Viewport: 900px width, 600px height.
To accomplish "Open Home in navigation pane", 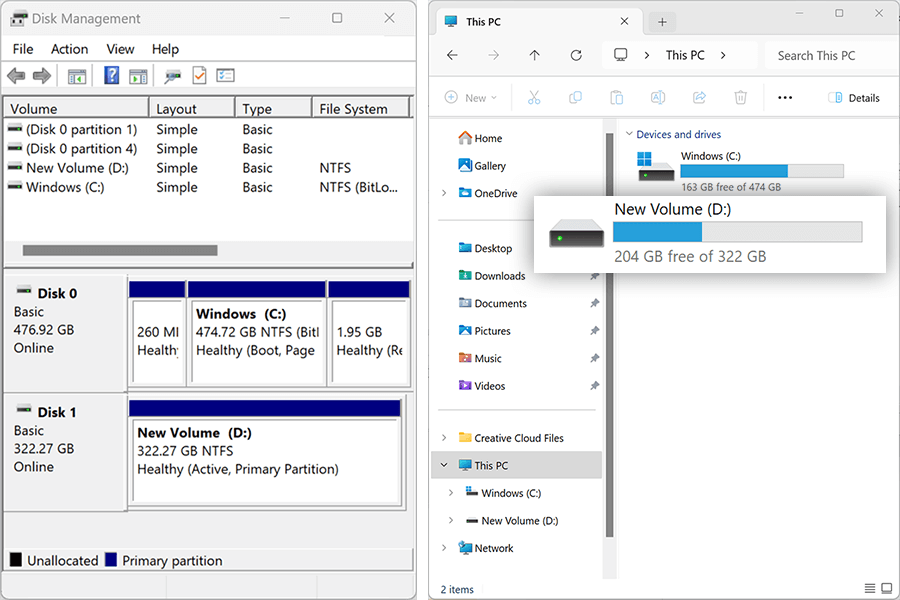I will pos(480,138).
